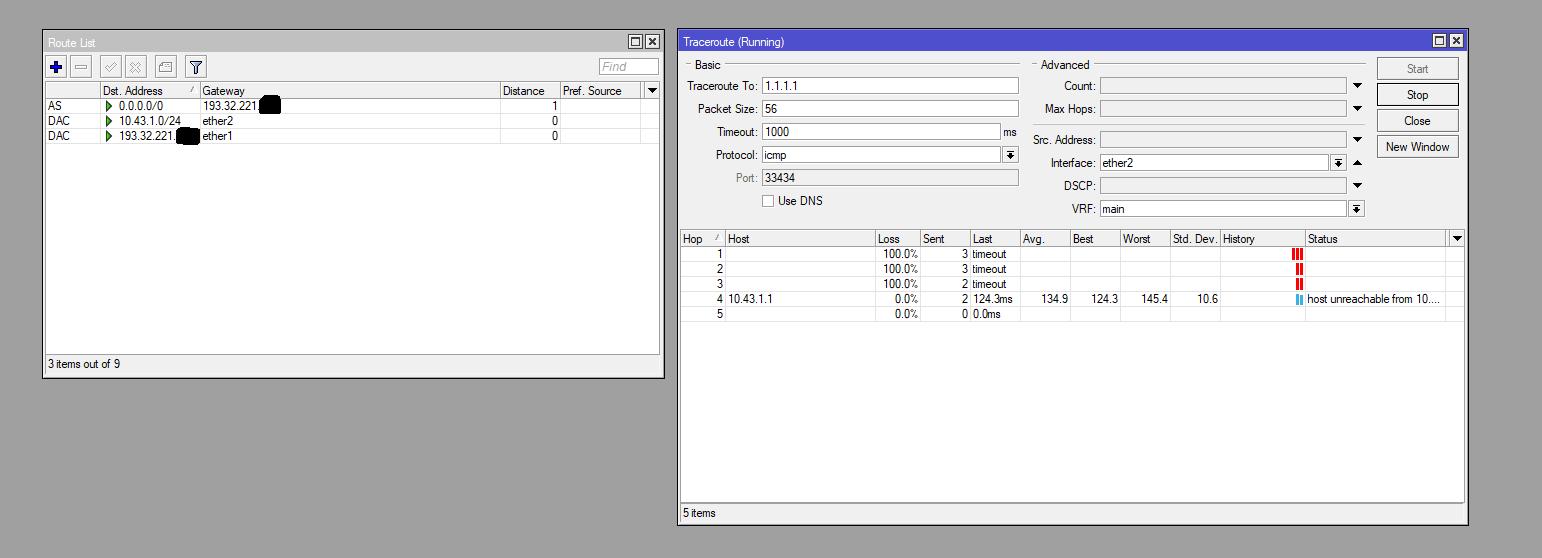Screen dimensions: 1542x558
Task: Click the Count input field
Action: pos(1223,86)
